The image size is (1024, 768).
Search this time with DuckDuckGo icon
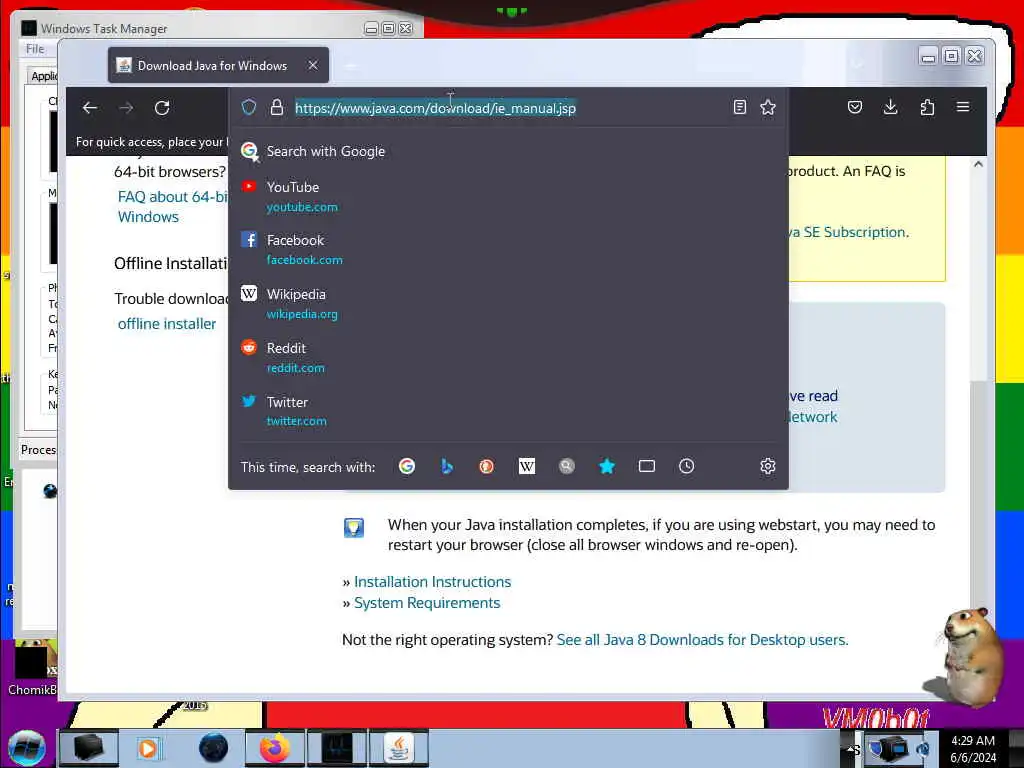click(487, 466)
